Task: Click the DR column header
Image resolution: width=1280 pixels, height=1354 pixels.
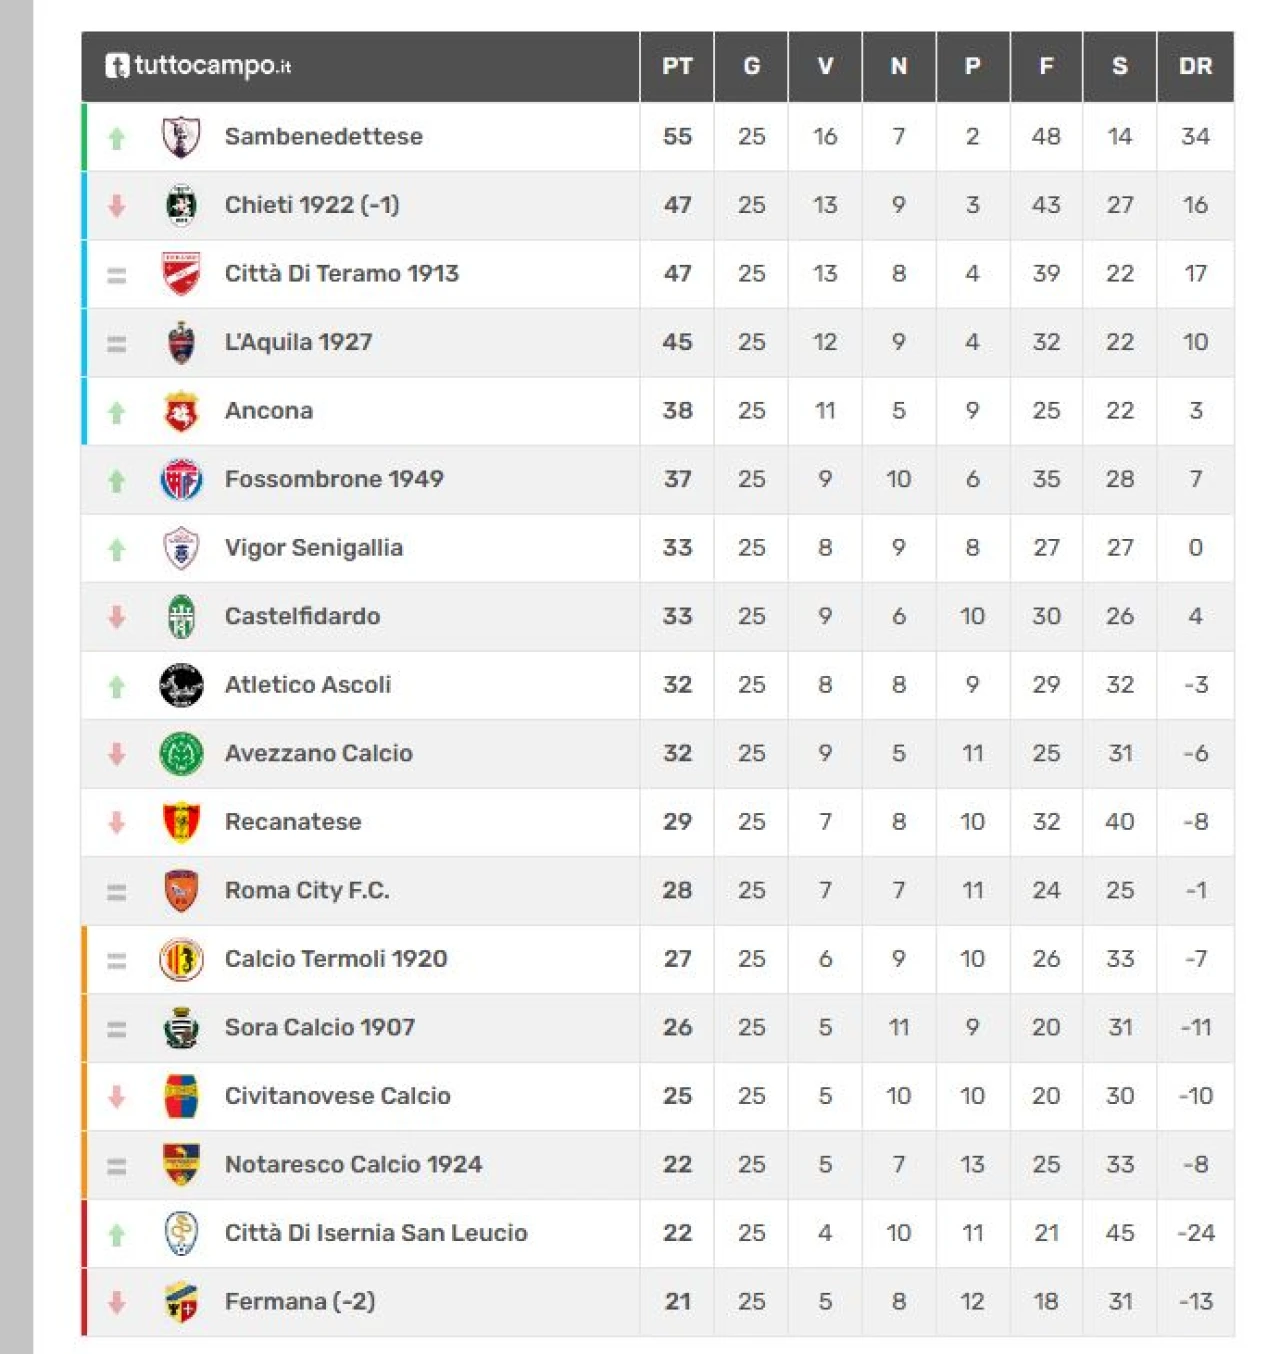Action: point(1195,66)
